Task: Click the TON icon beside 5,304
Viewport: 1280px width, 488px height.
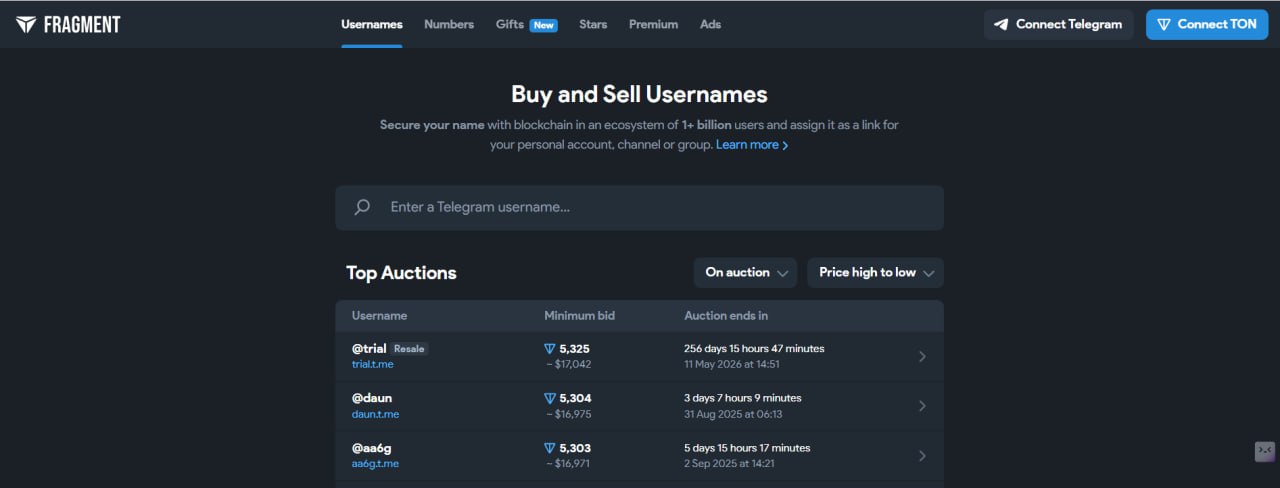Action: click(x=549, y=398)
